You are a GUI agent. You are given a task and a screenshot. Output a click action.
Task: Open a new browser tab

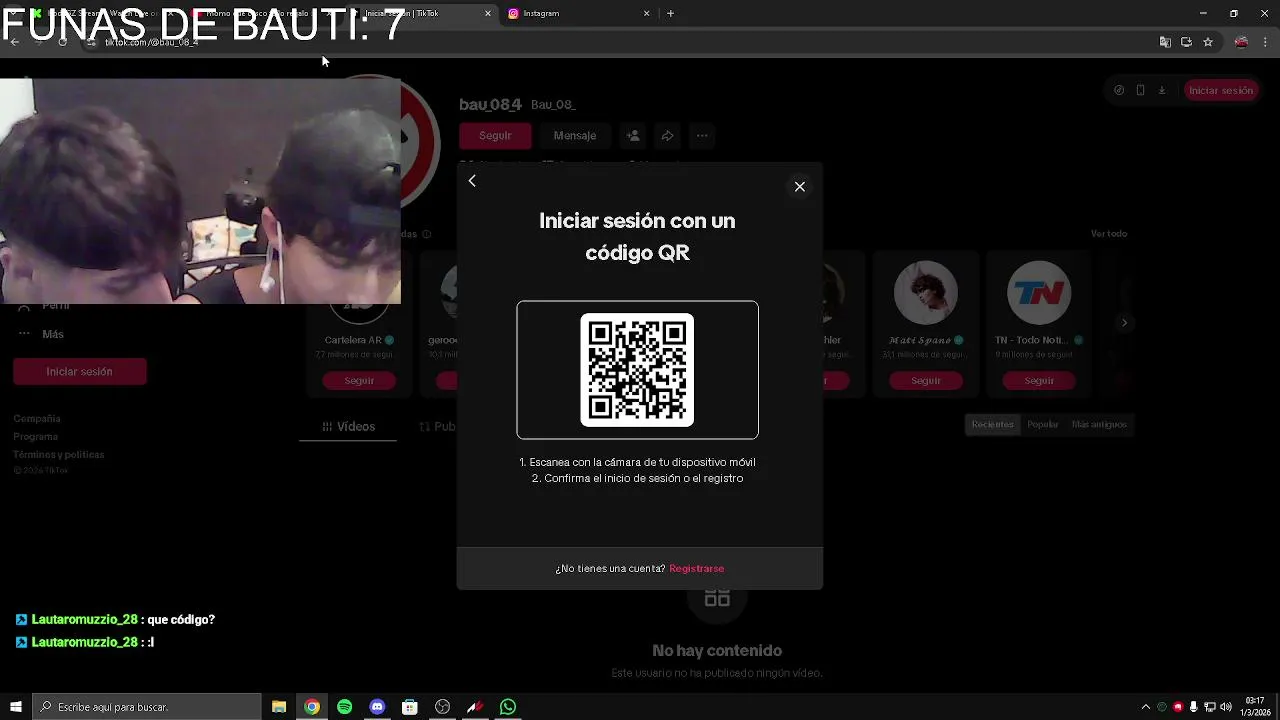tap(670, 13)
